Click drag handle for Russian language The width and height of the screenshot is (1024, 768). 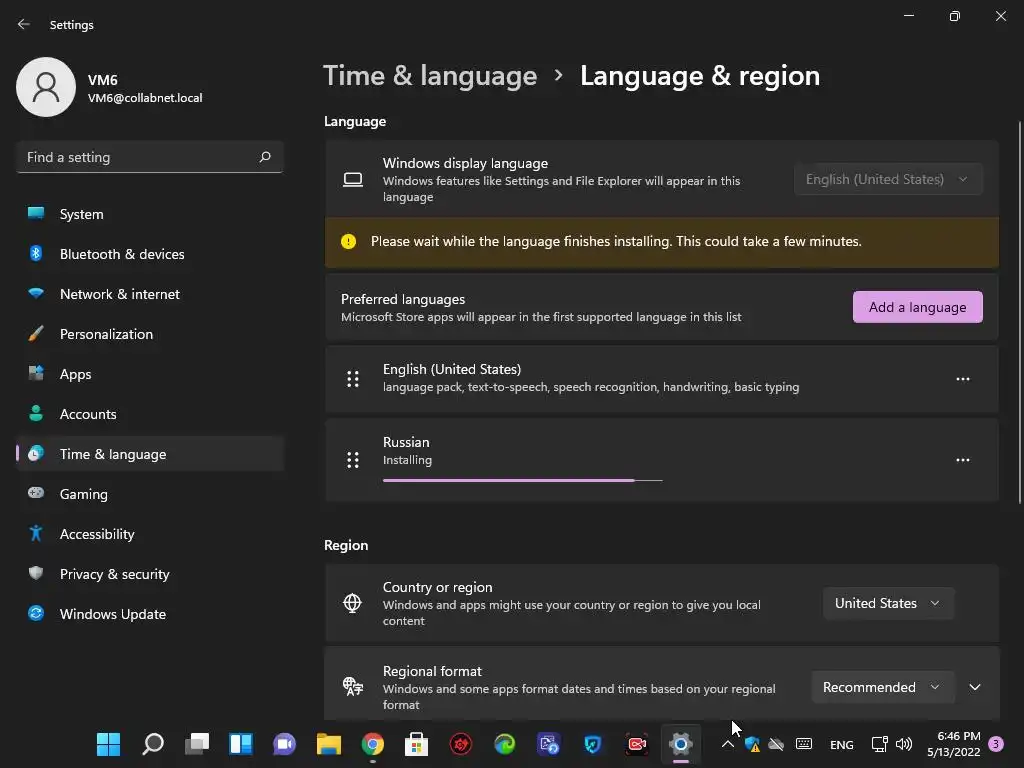[353, 460]
